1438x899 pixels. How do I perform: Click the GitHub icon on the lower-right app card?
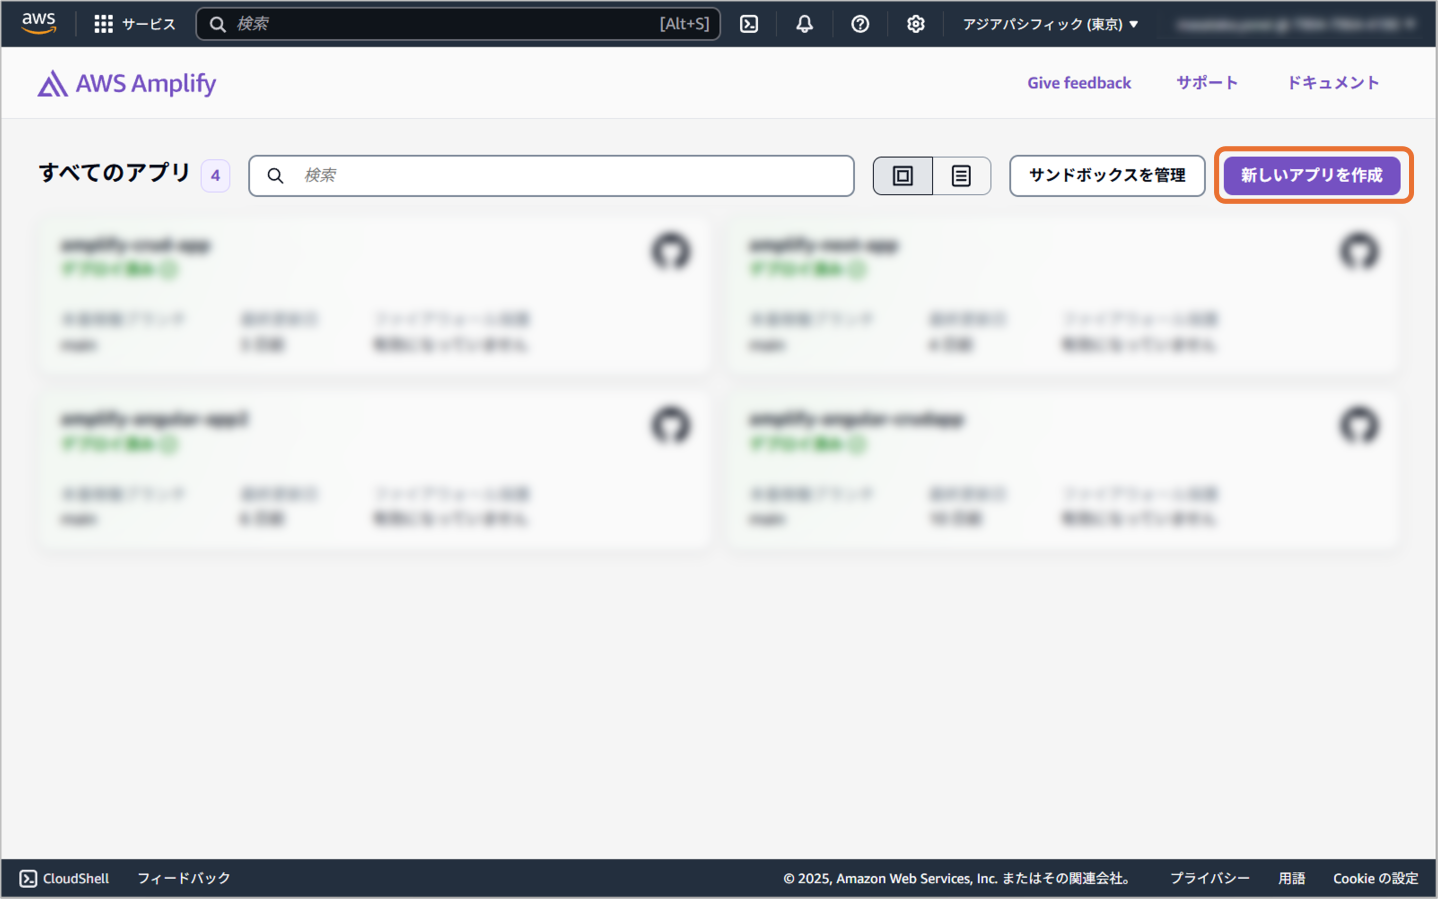[1359, 425]
